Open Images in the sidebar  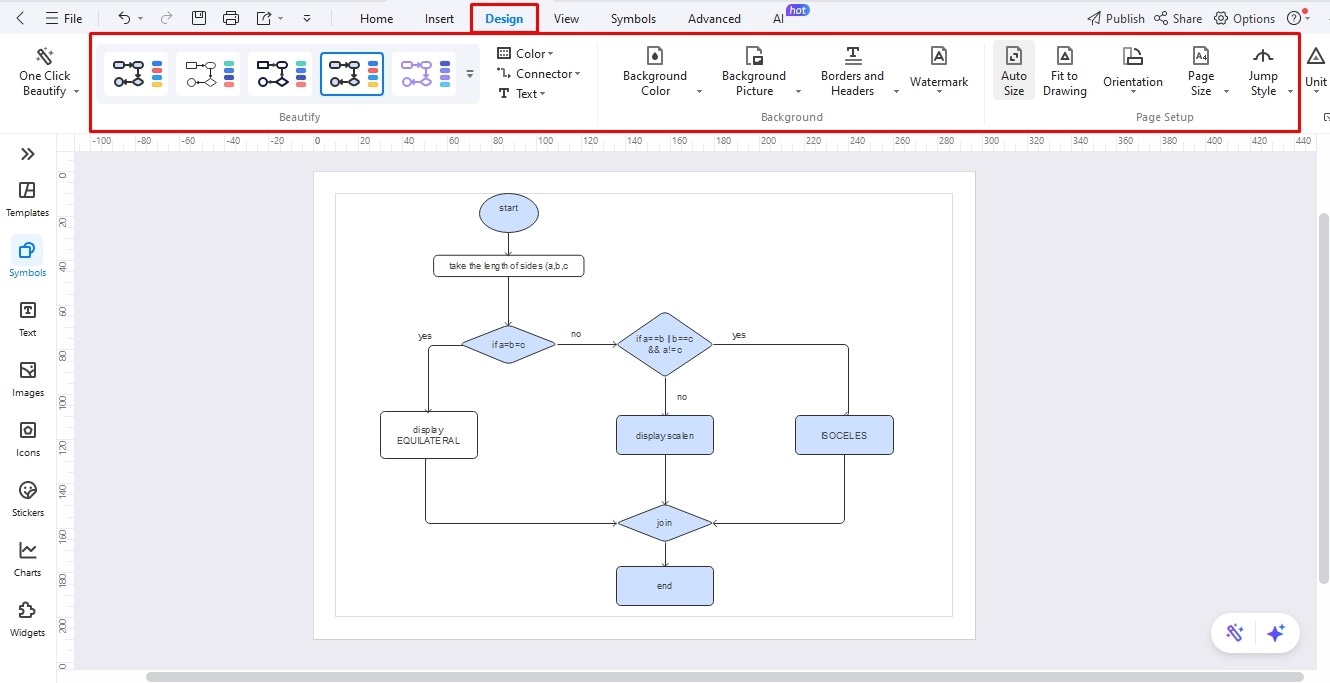tap(28, 379)
